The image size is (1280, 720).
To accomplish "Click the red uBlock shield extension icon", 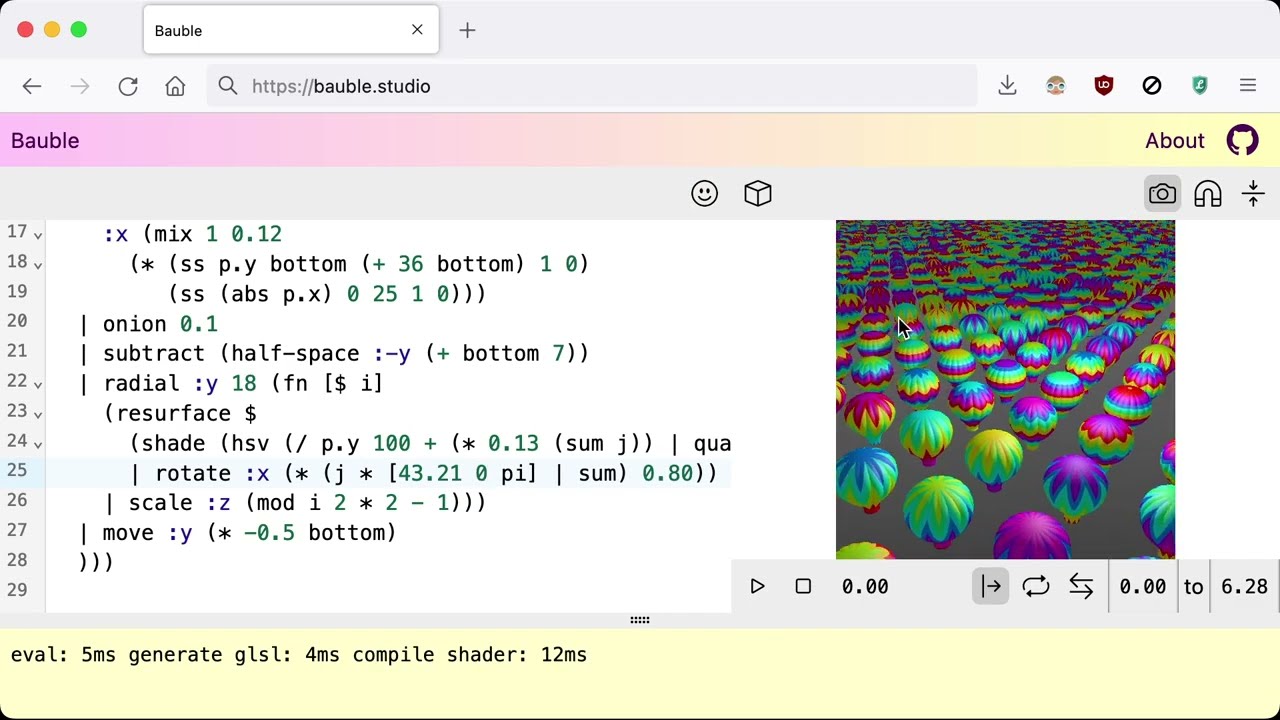I will [1104, 87].
